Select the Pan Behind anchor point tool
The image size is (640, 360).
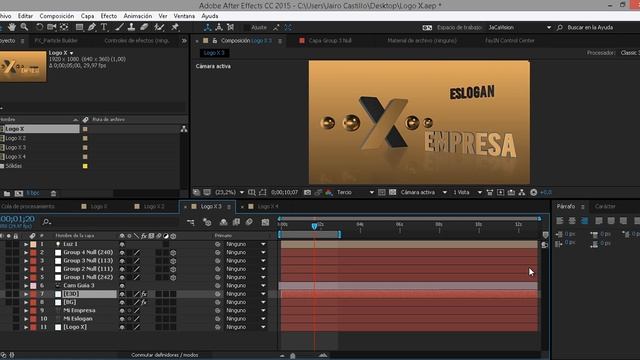(64, 27)
